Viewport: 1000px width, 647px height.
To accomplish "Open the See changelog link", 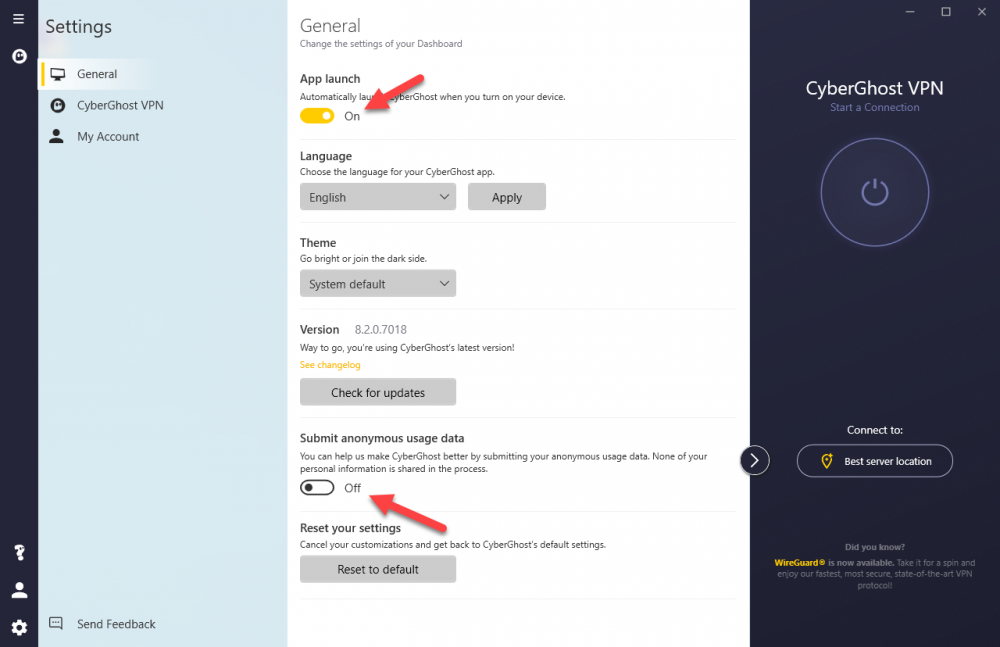I will pos(330,365).
